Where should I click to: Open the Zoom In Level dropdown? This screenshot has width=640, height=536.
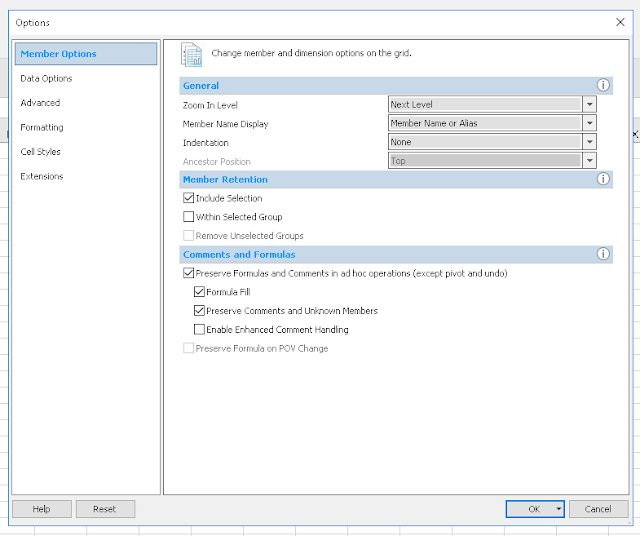point(590,104)
